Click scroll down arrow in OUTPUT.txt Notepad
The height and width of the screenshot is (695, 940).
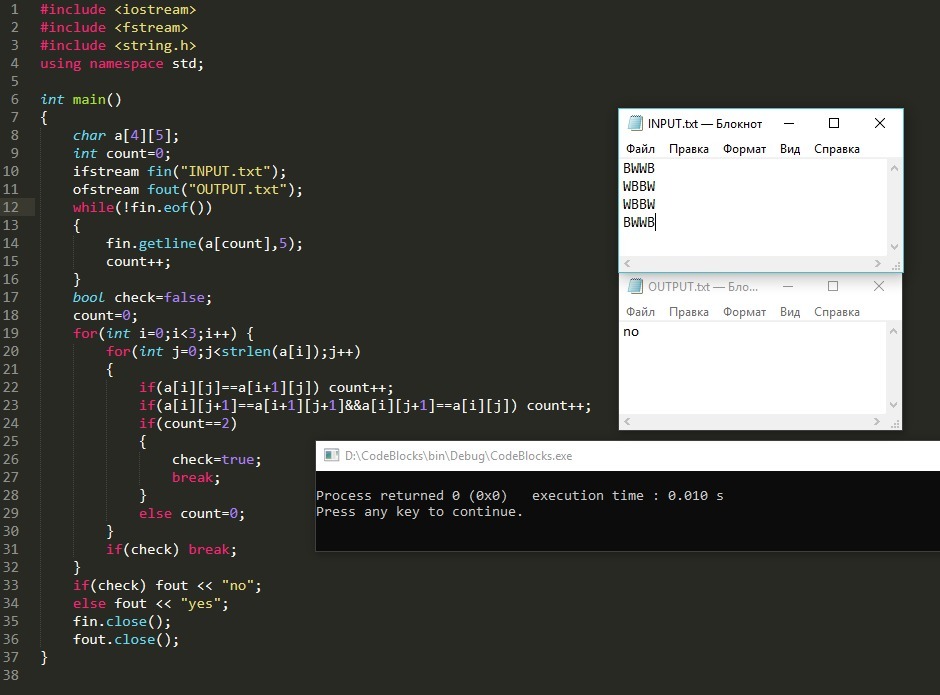[x=893, y=405]
